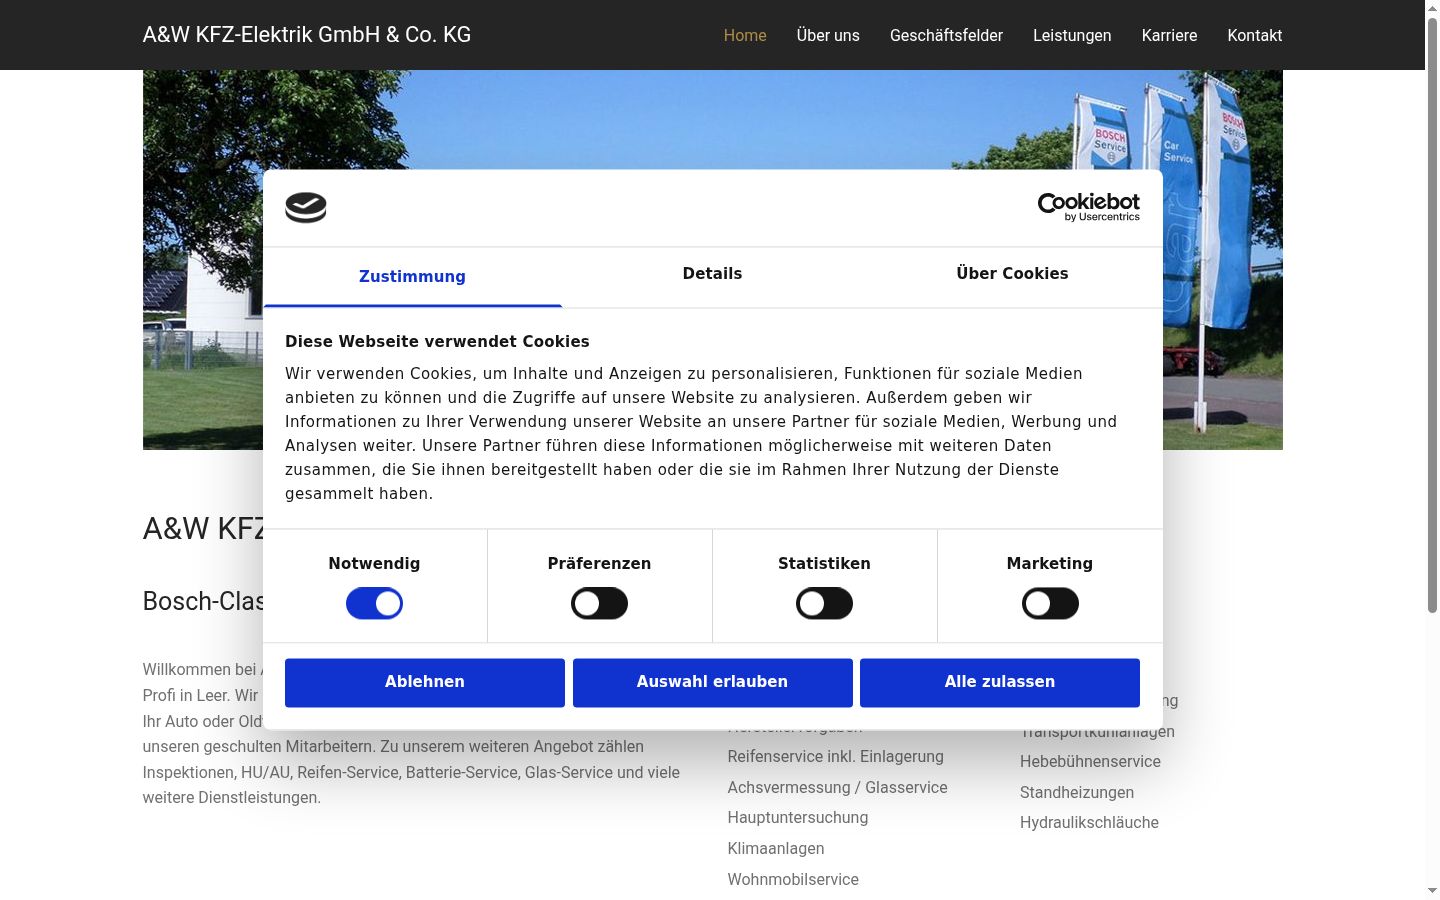Open the Details tab
The width and height of the screenshot is (1440, 900).
[712, 274]
